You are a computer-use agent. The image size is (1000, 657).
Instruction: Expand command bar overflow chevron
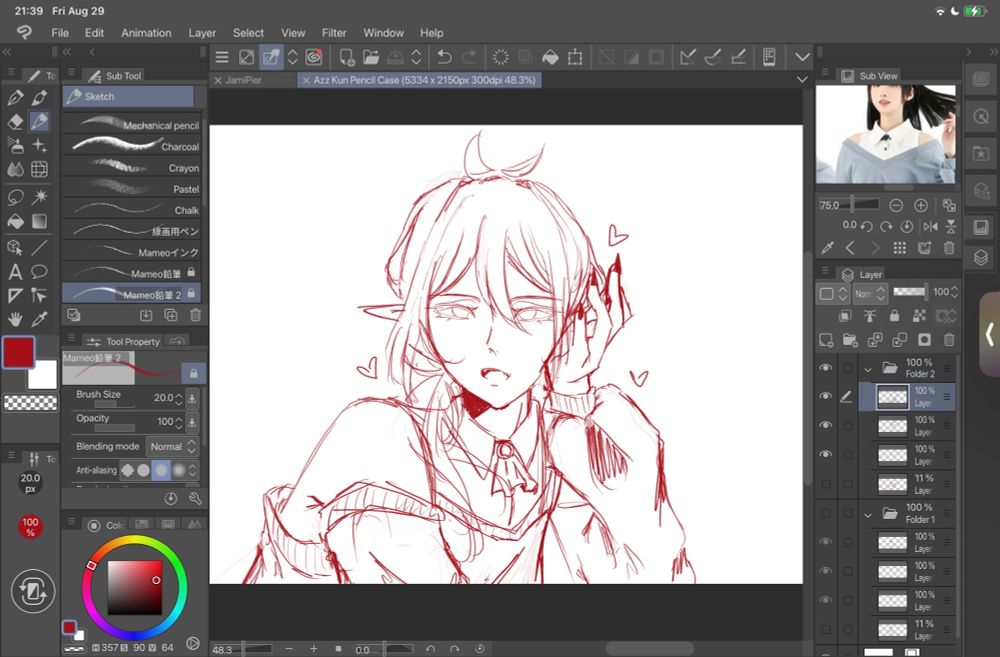[x=802, y=57]
